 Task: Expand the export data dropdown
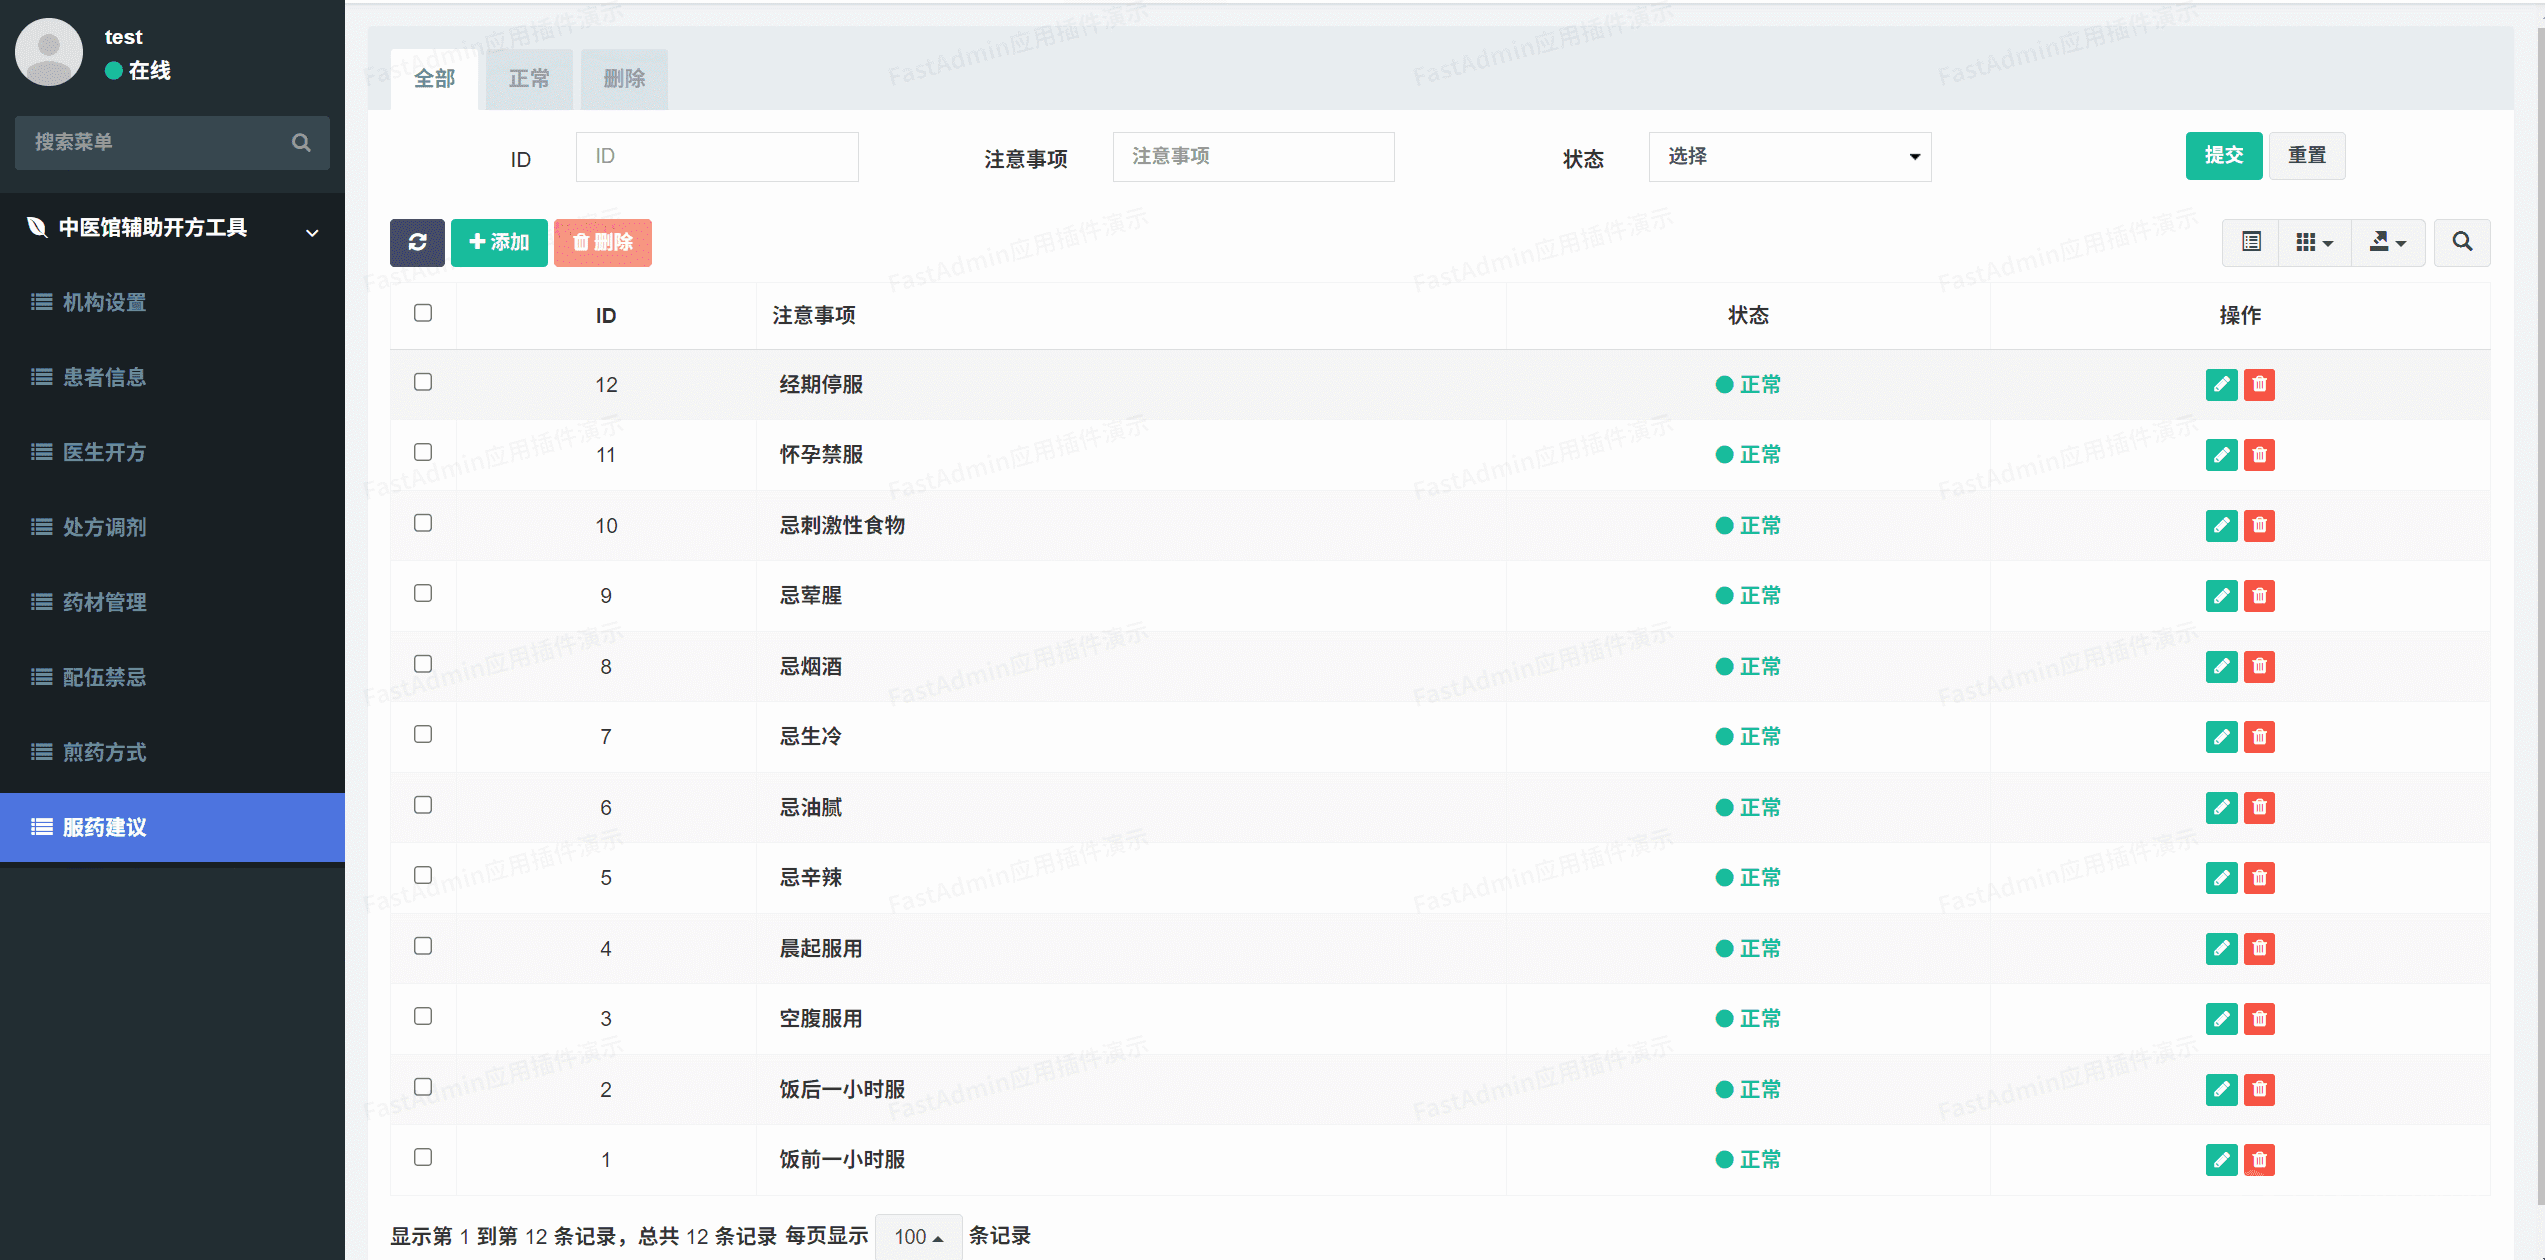[2387, 242]
